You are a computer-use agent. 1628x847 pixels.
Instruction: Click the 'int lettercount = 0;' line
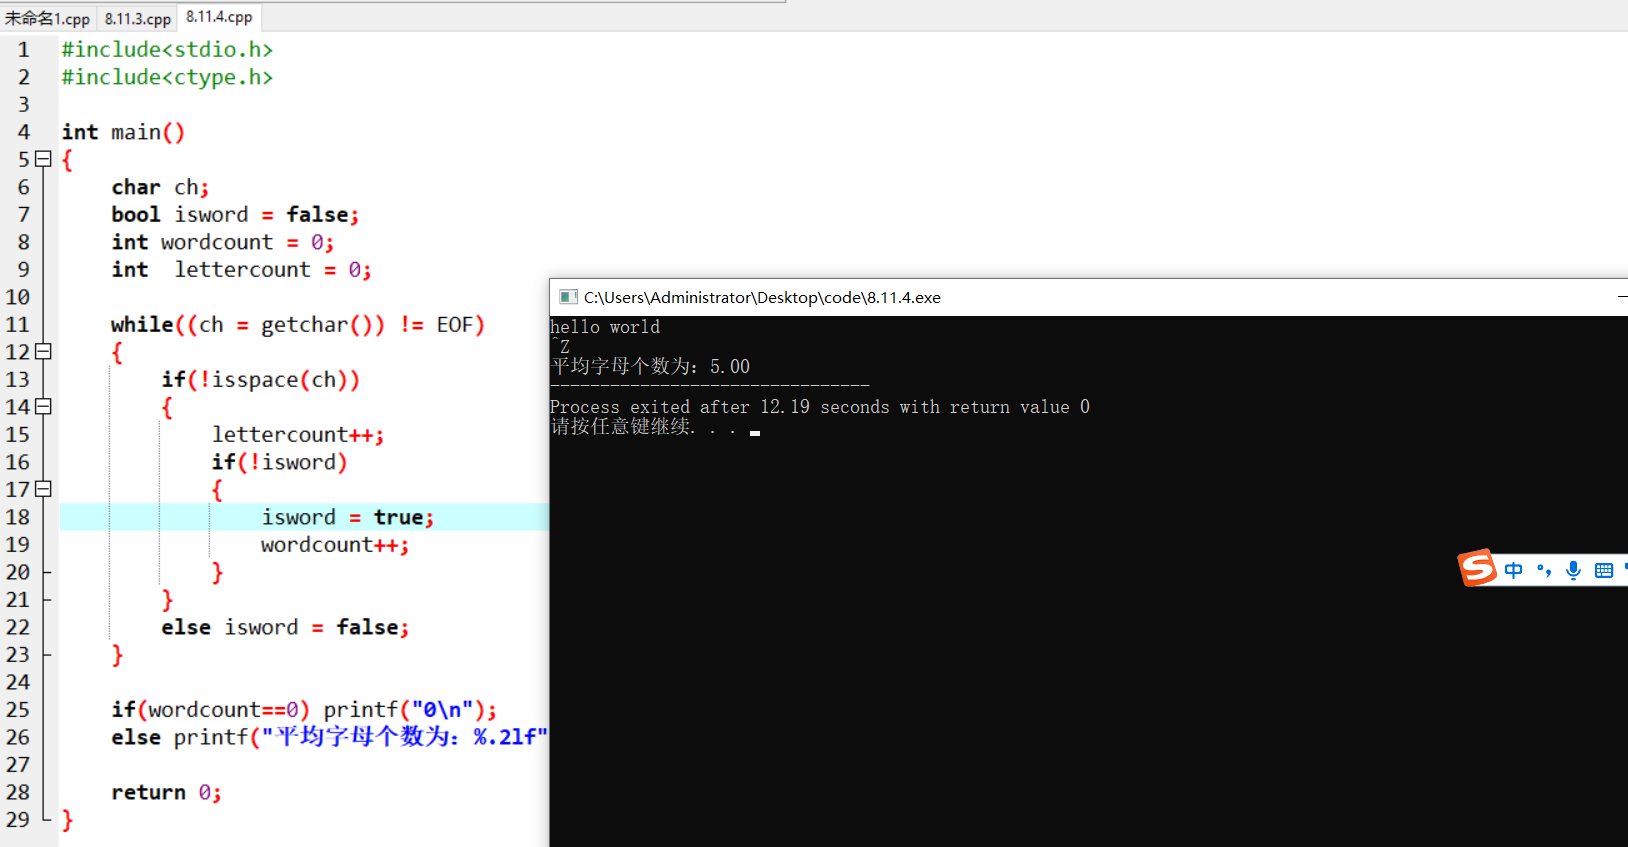(241, 269)
